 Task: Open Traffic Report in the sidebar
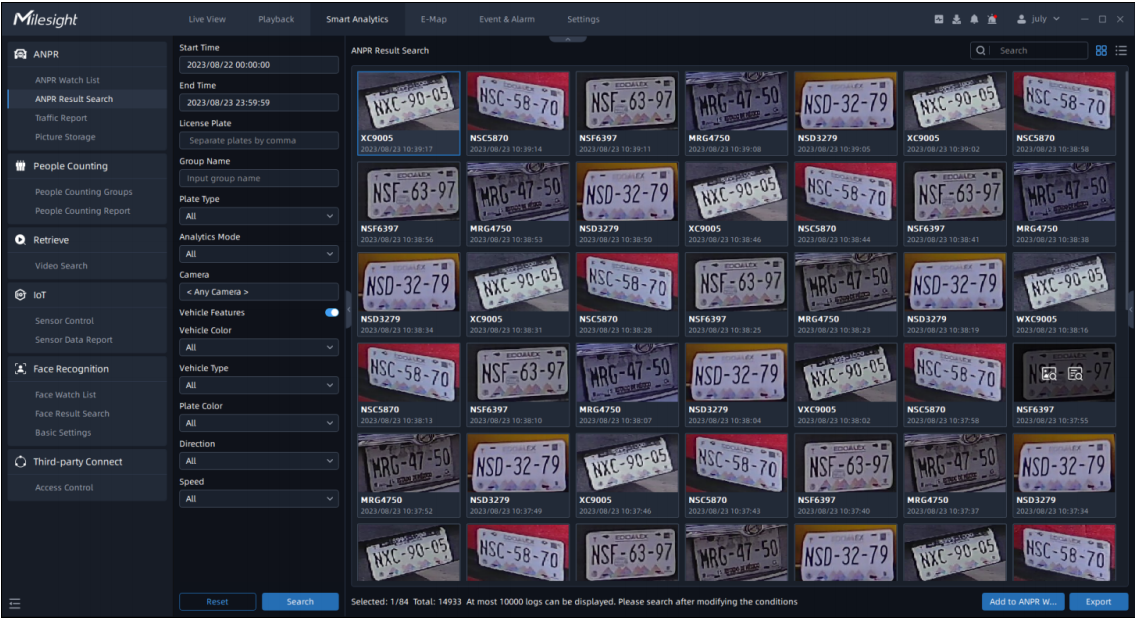[x=61, y=118]
